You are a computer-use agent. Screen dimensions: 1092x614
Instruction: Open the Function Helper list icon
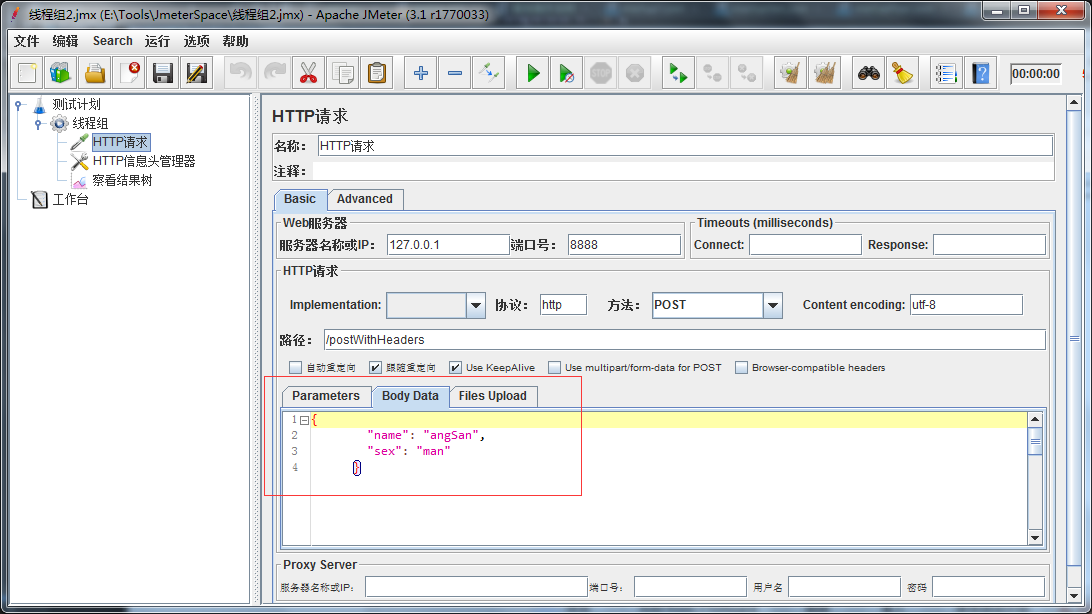(x=946, y=73)
